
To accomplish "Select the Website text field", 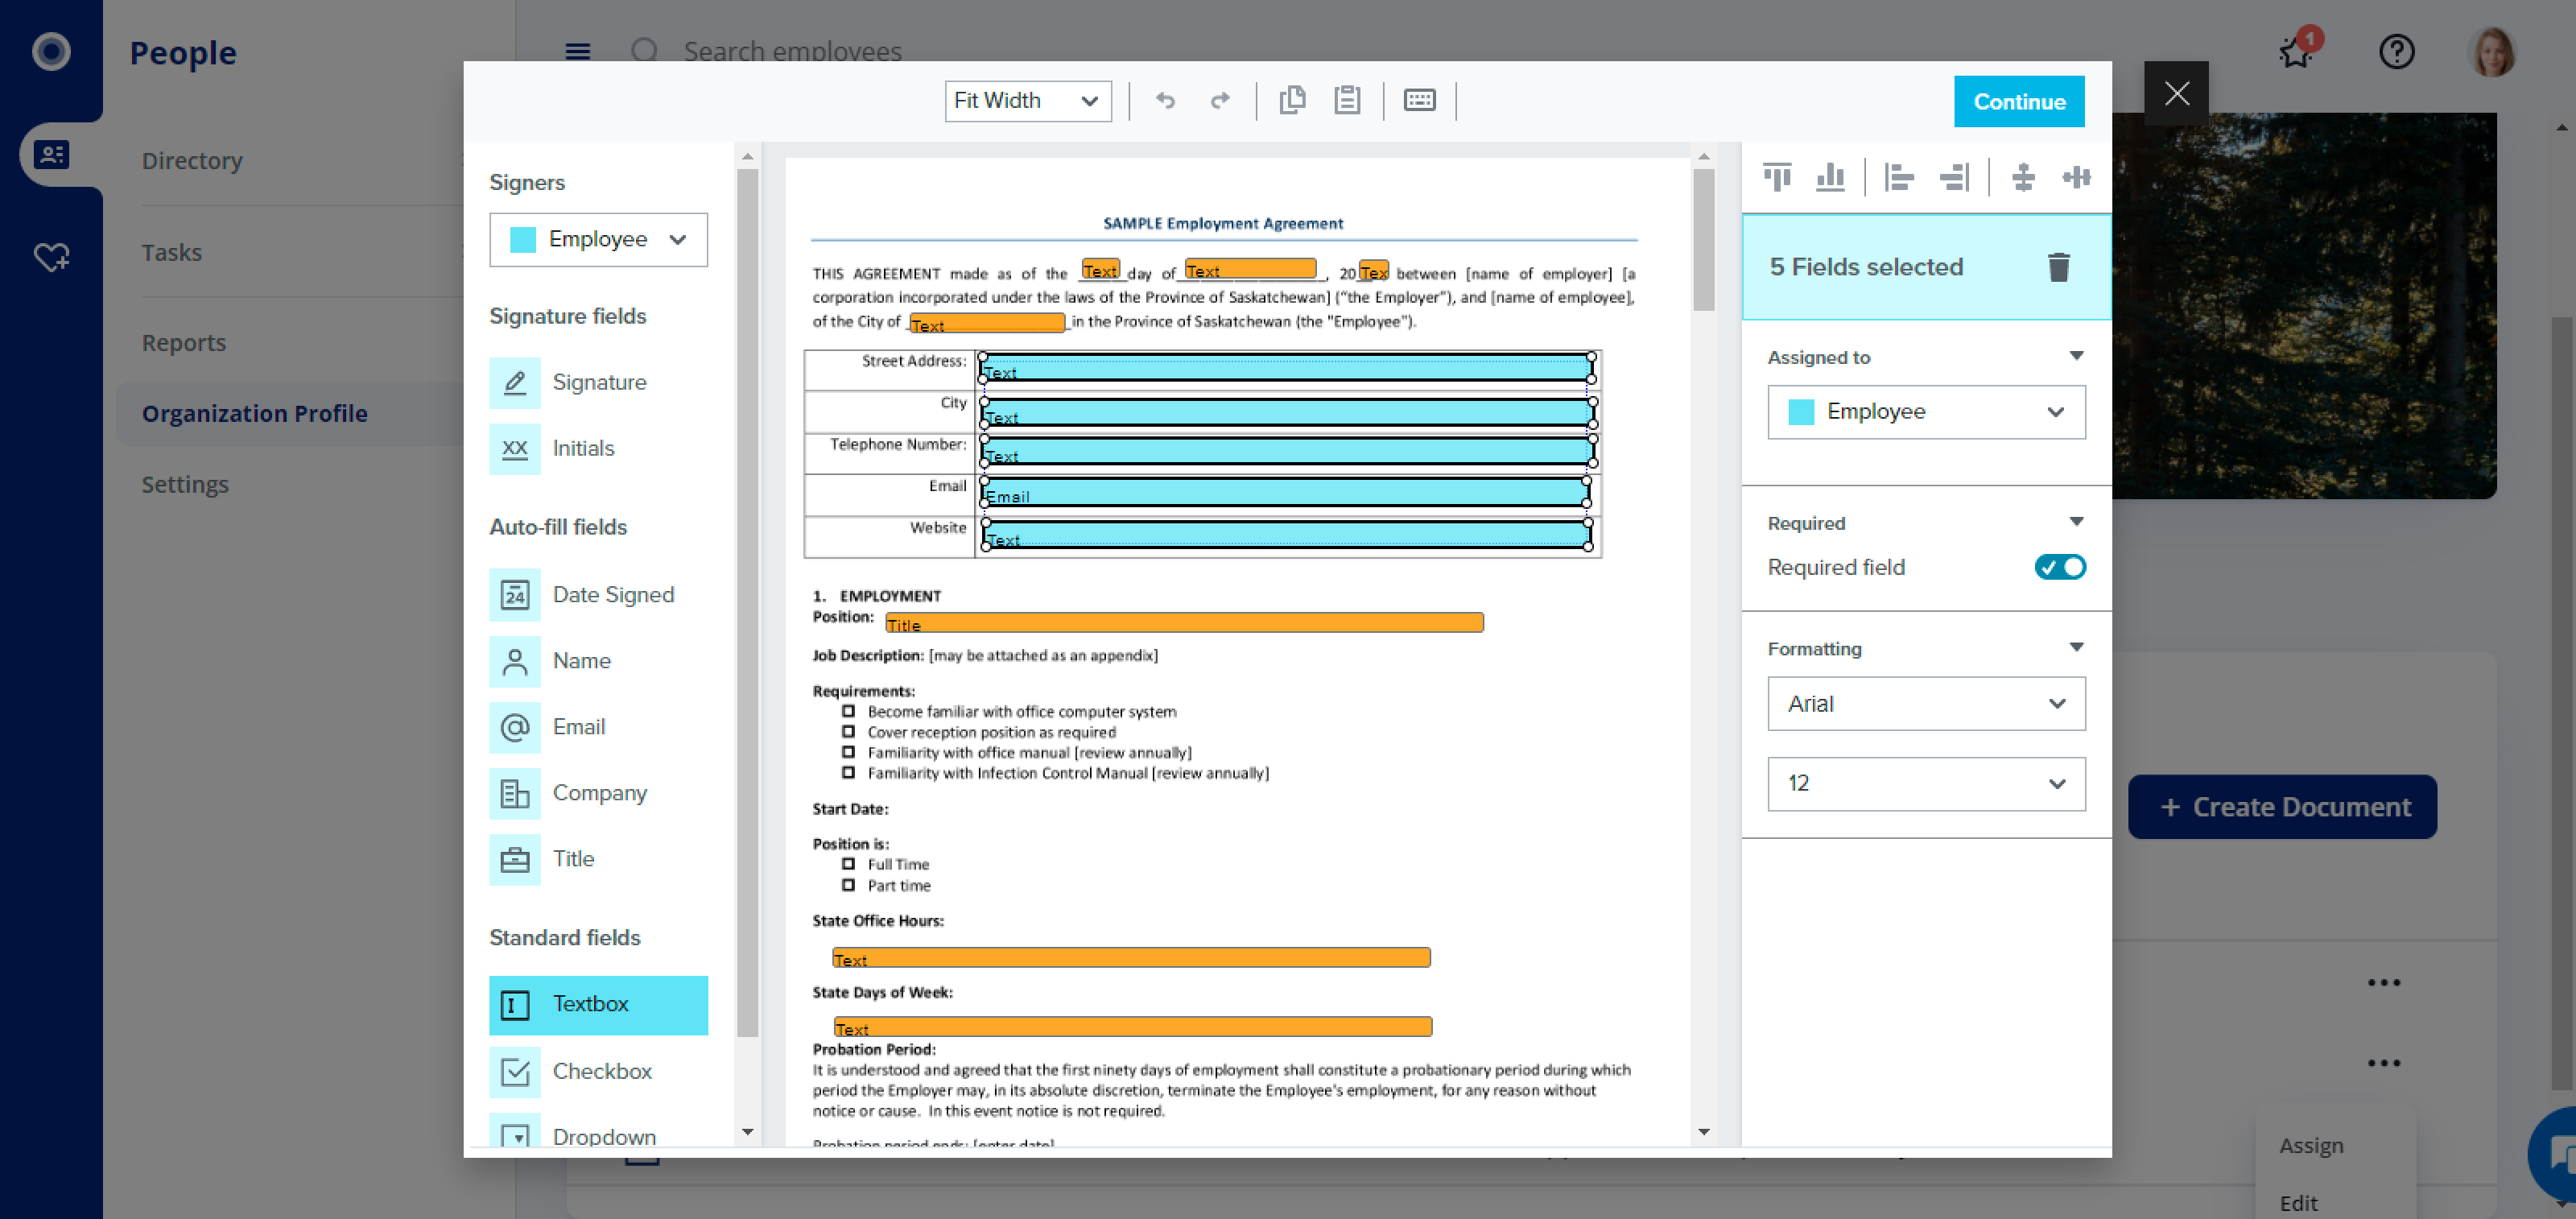I will 1286,535.
